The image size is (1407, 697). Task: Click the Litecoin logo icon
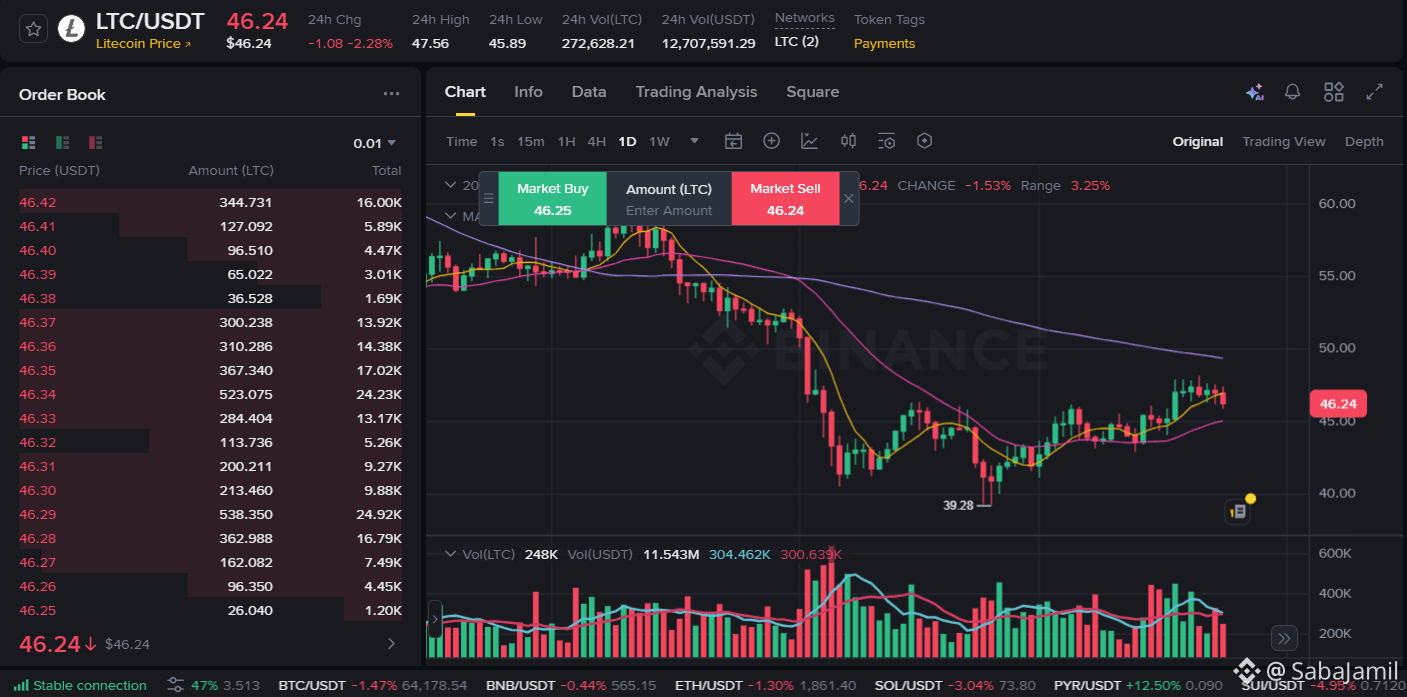tap(71, 29)
